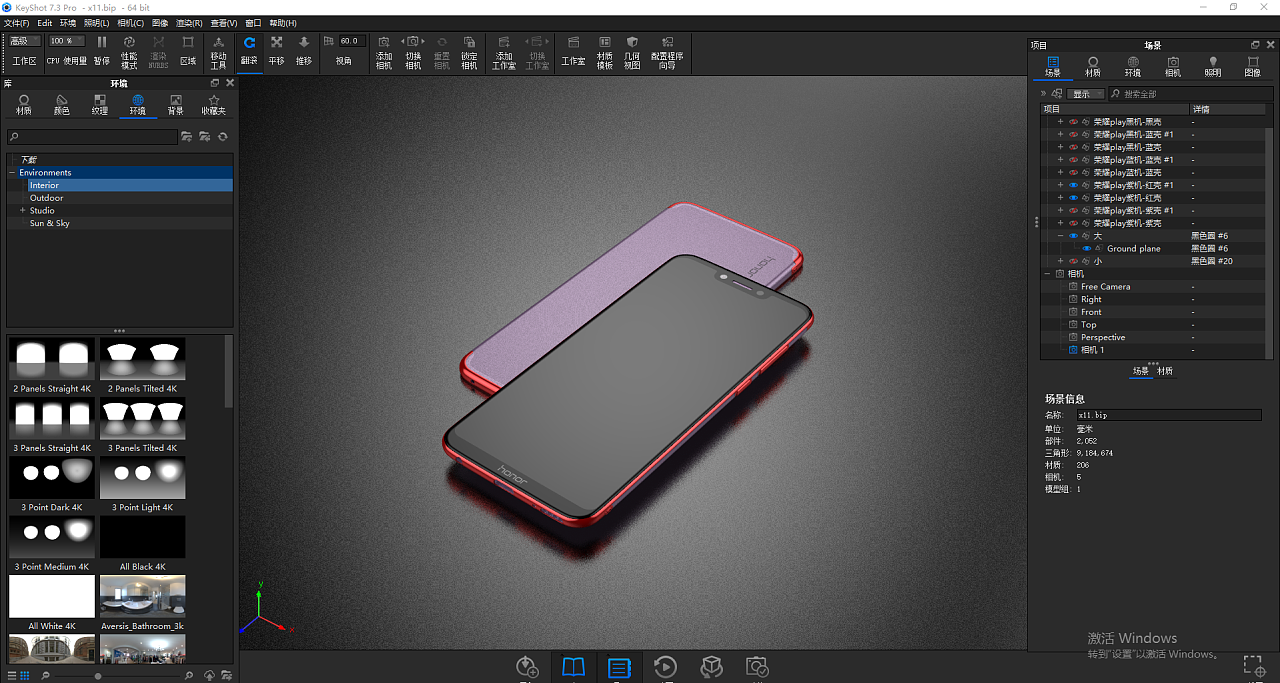
Task: Add a studio (添加工作室)
Action: tap(504, 51)
